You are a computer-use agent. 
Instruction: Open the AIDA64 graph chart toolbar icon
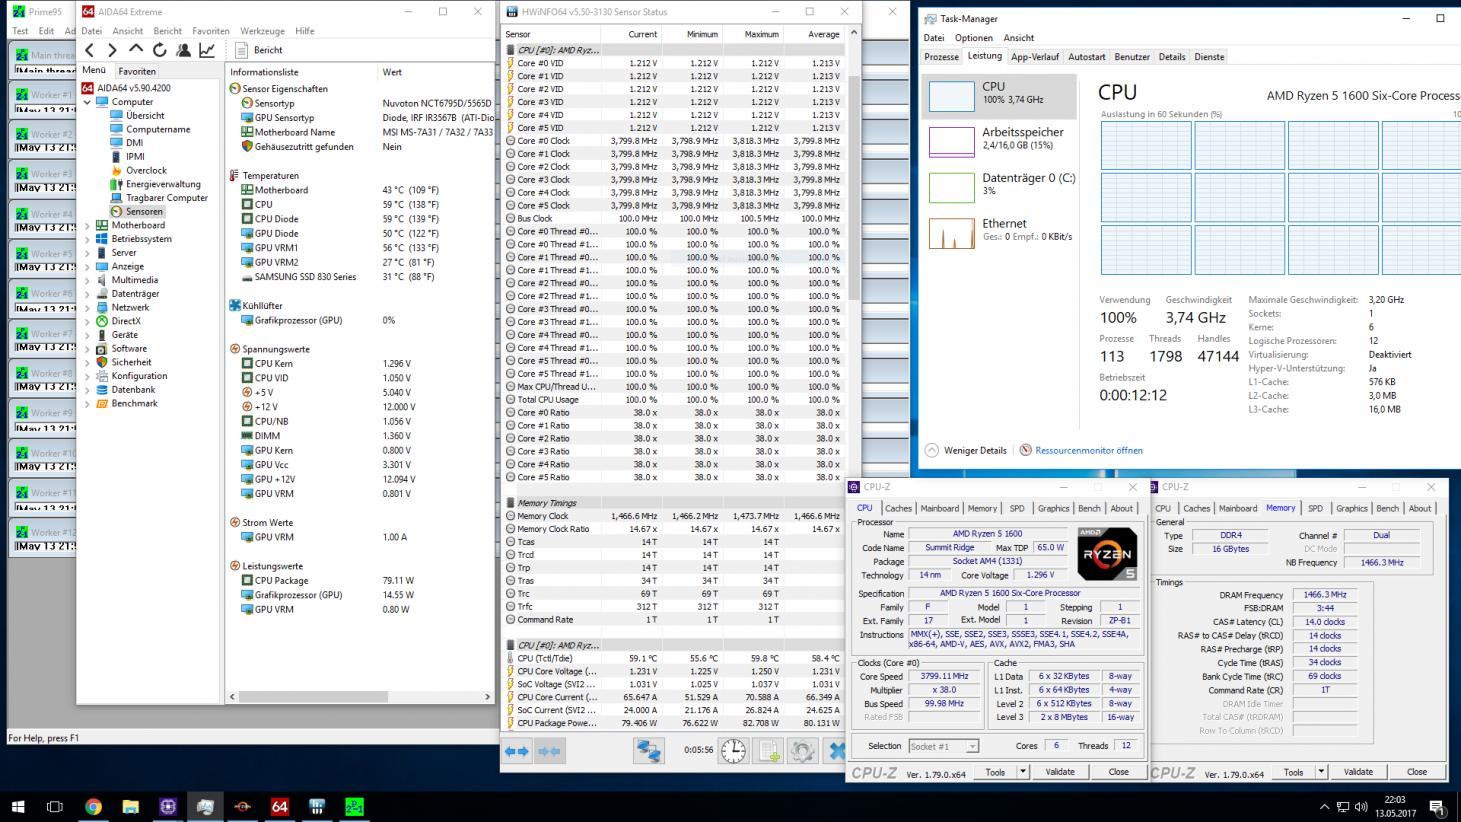pyautogui.click(x=207, y=50)
